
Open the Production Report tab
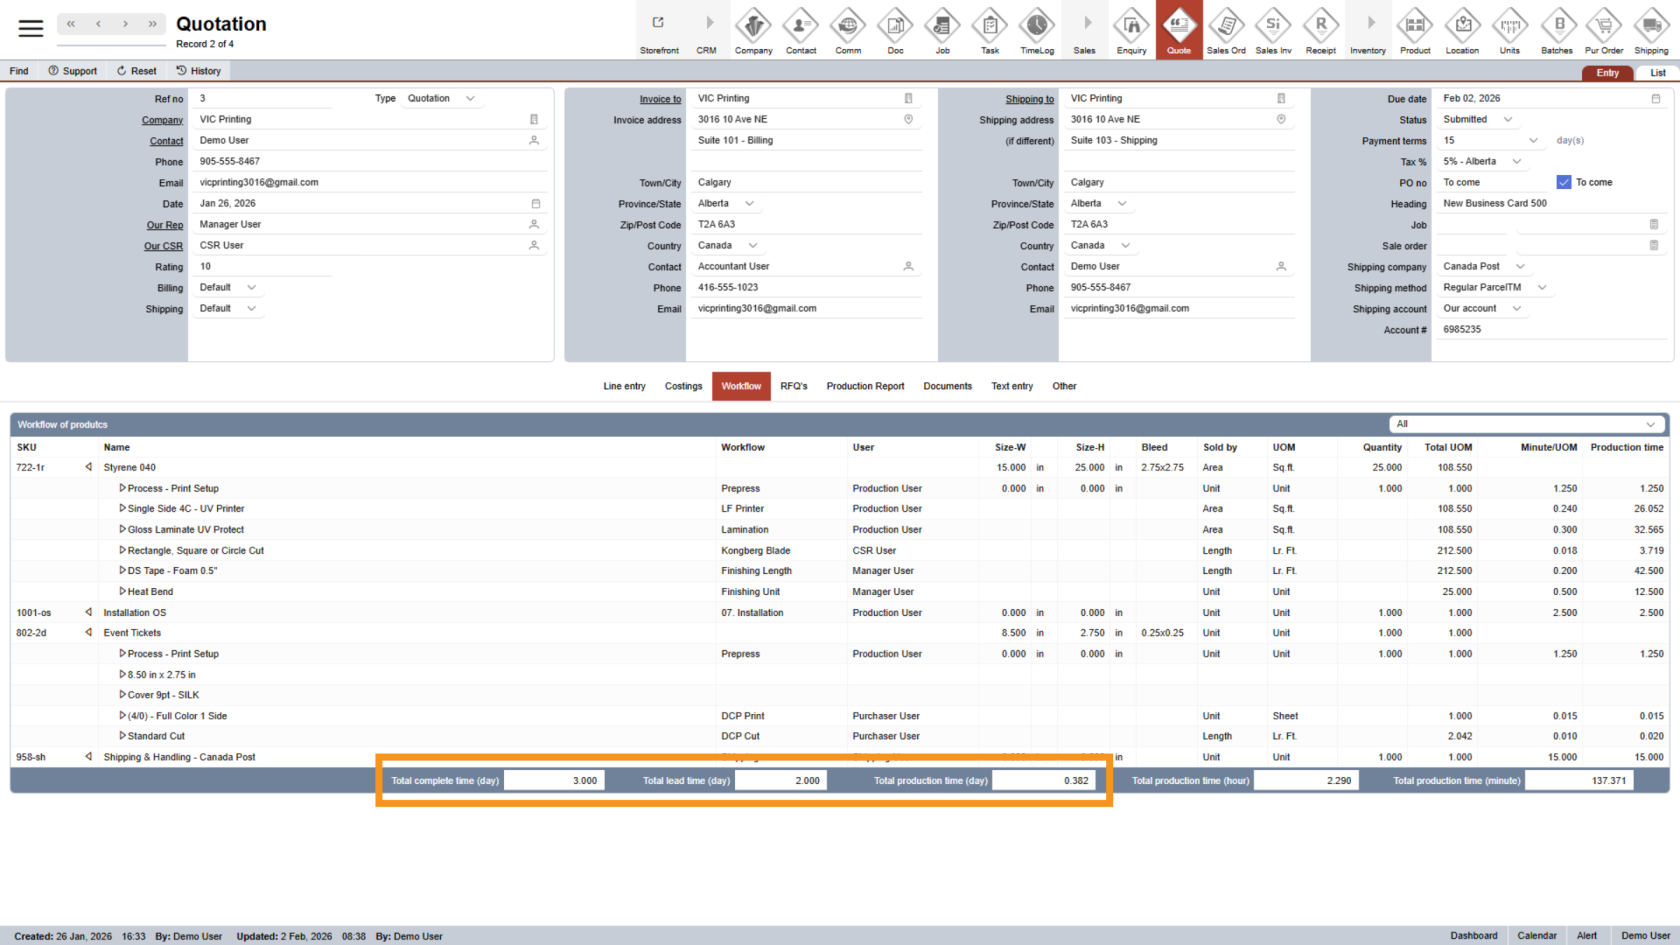coord(865,386)
